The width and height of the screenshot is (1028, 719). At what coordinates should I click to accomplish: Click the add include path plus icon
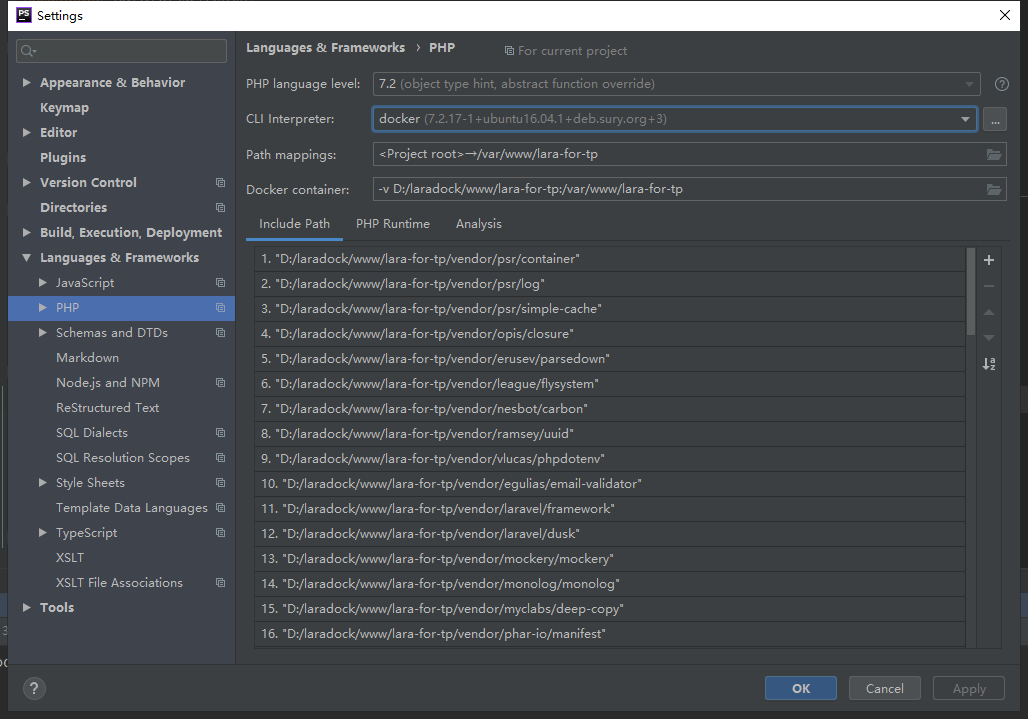(989, 260)
